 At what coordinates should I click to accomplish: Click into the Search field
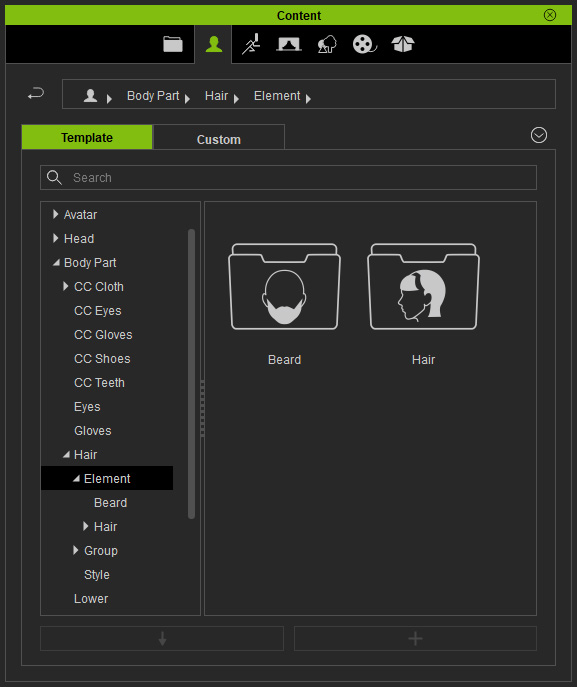coord(288,177)
